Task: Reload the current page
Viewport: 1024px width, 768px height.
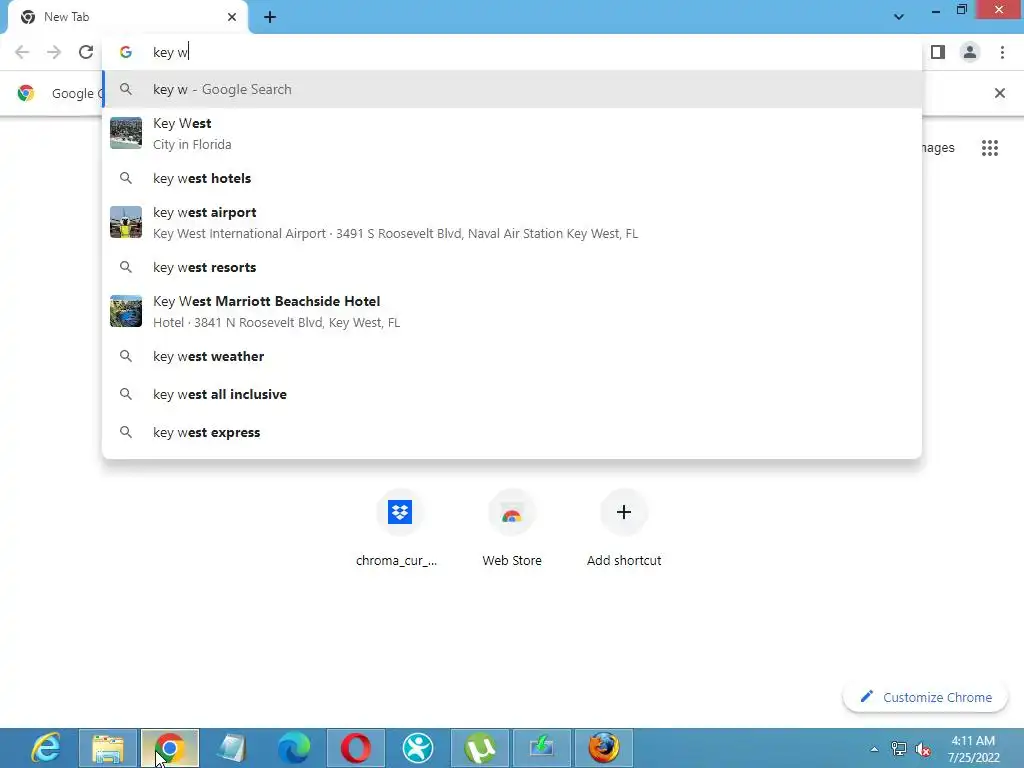Action: coord(86,52)
